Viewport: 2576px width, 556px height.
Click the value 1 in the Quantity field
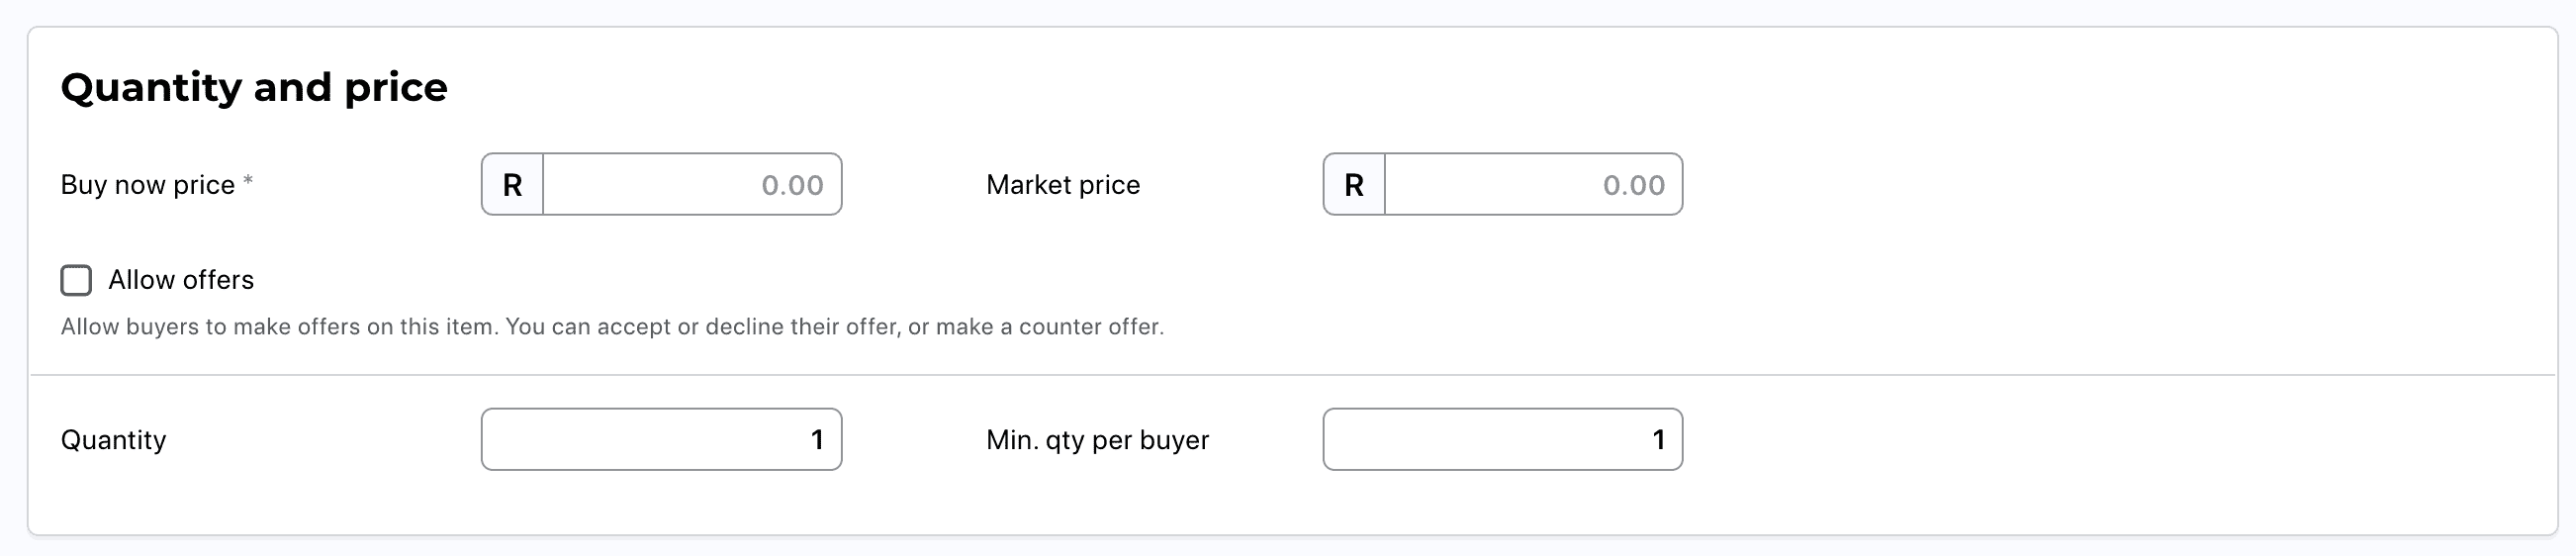pos(817,440)
